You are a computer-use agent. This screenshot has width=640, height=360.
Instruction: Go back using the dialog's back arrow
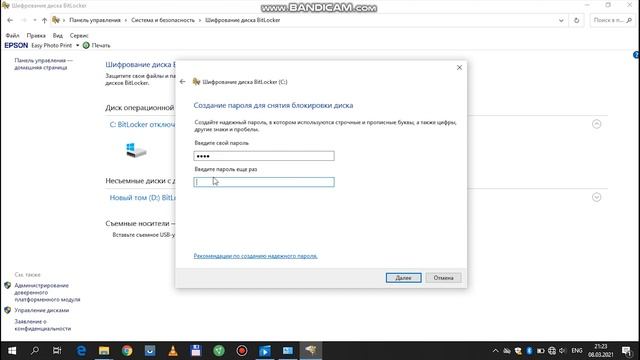(182, 82)
